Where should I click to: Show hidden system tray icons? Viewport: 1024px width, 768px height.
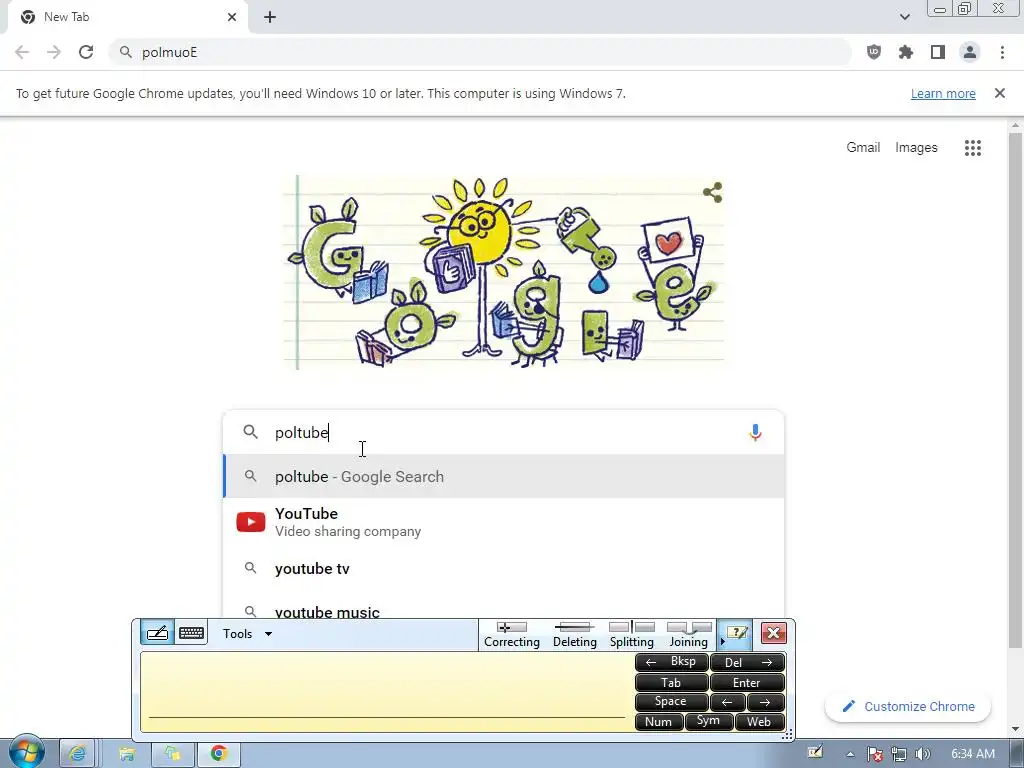point(850,755)
